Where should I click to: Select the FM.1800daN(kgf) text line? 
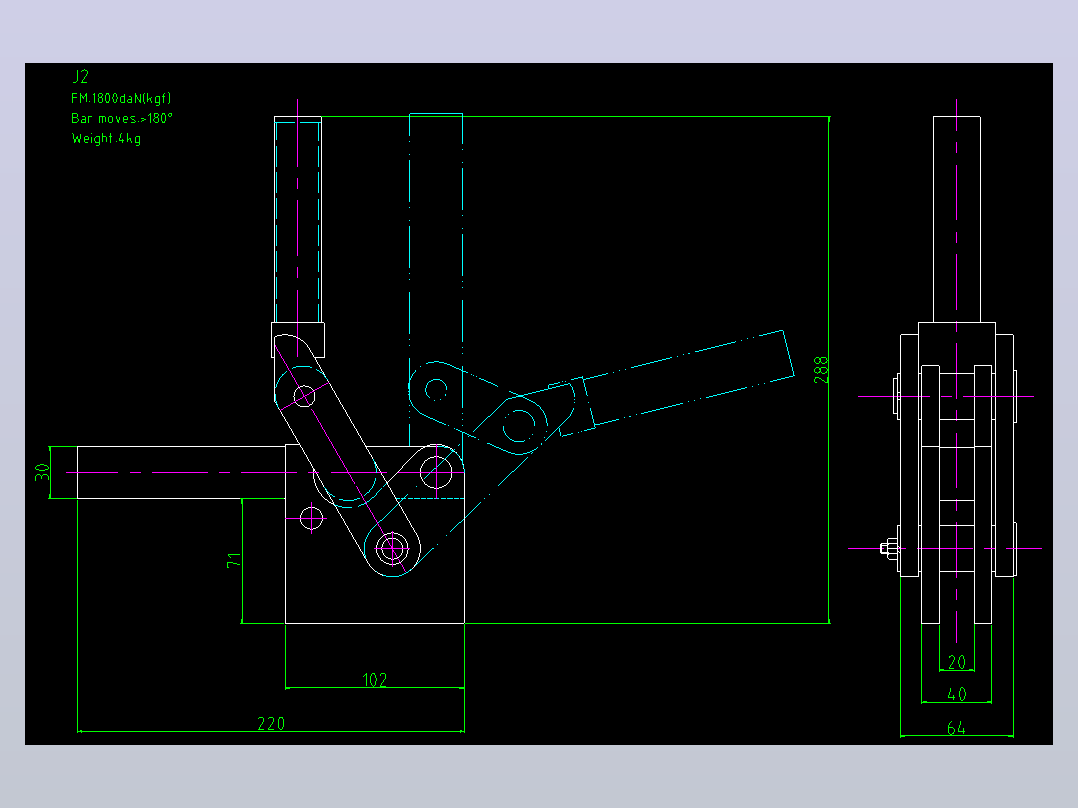121,98
